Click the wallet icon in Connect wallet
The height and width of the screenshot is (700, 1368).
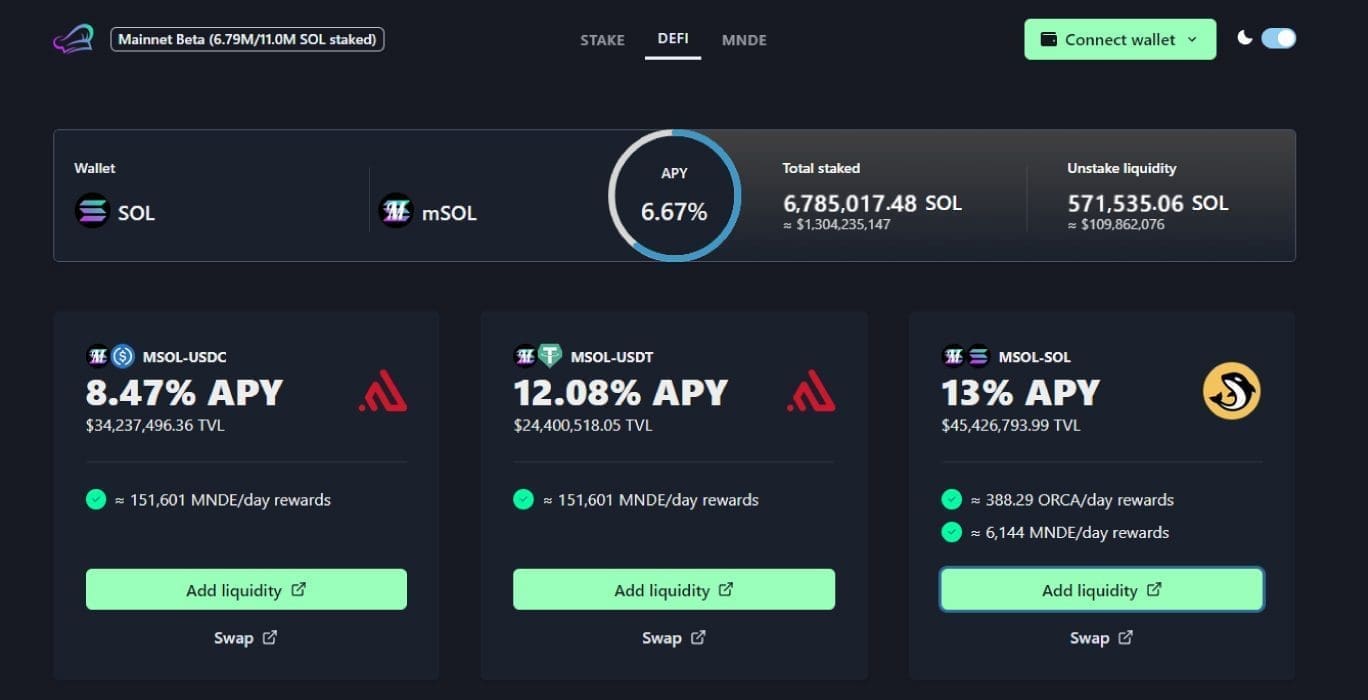pos(1049,40)
